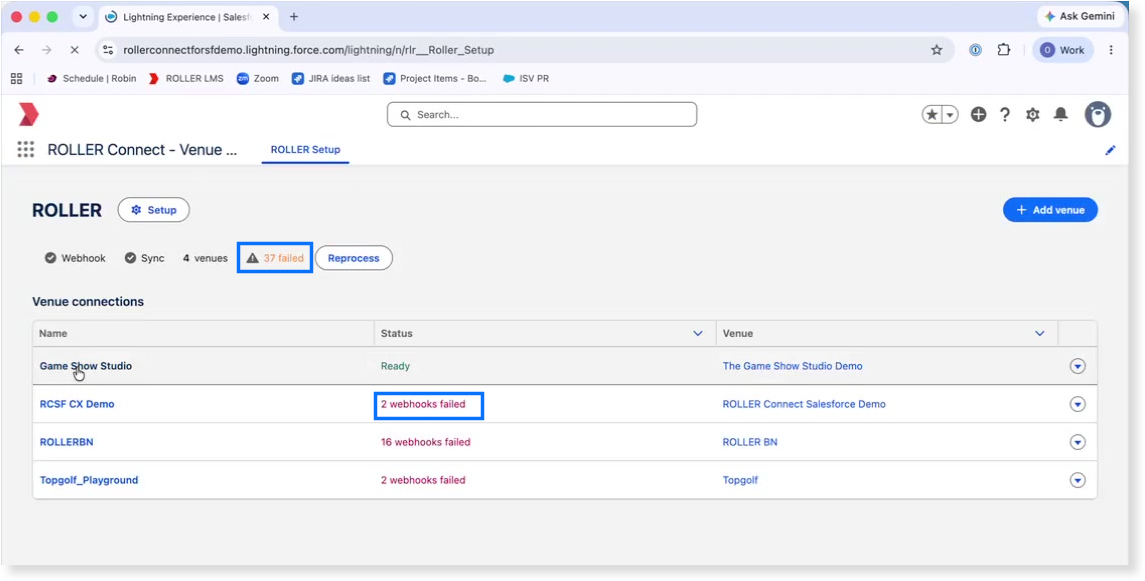The width and height of the screenshot is (1145, 581).
Task: Select the ROLLER Setup tab
Action: (x=305, y=150)
